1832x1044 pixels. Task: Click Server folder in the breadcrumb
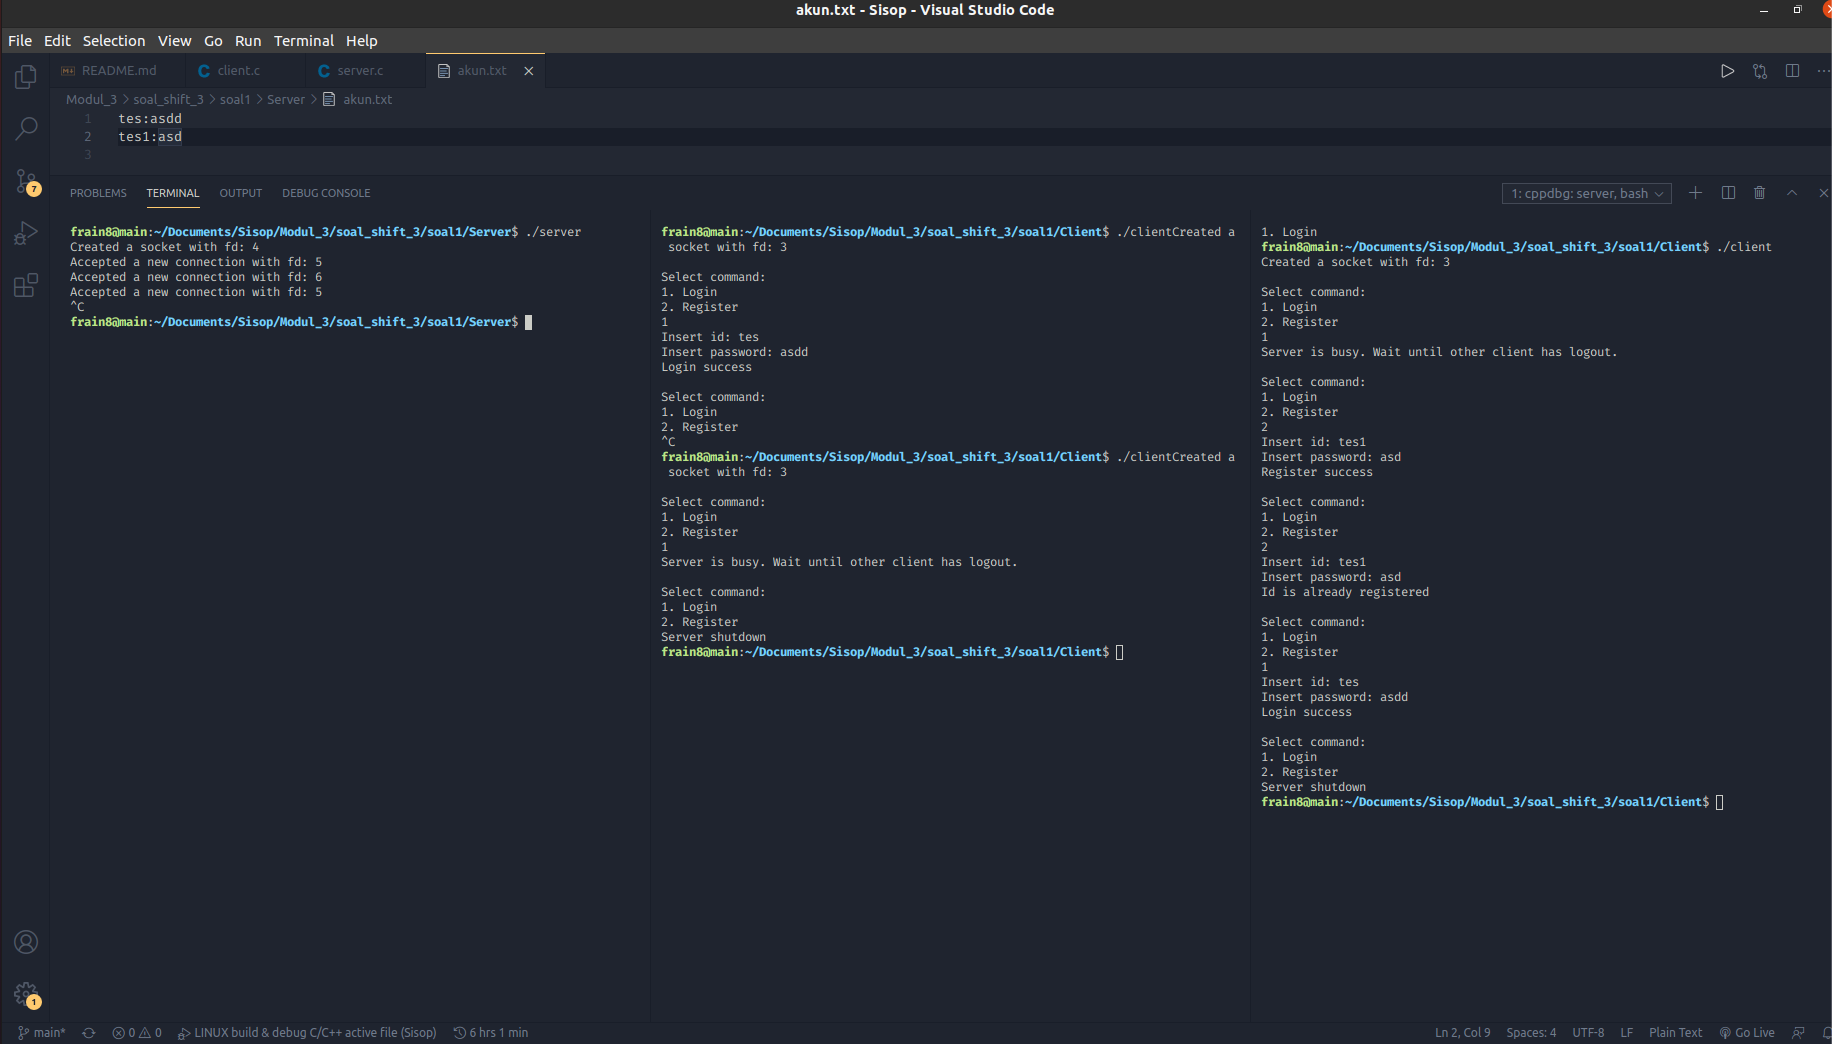[286, 100]
